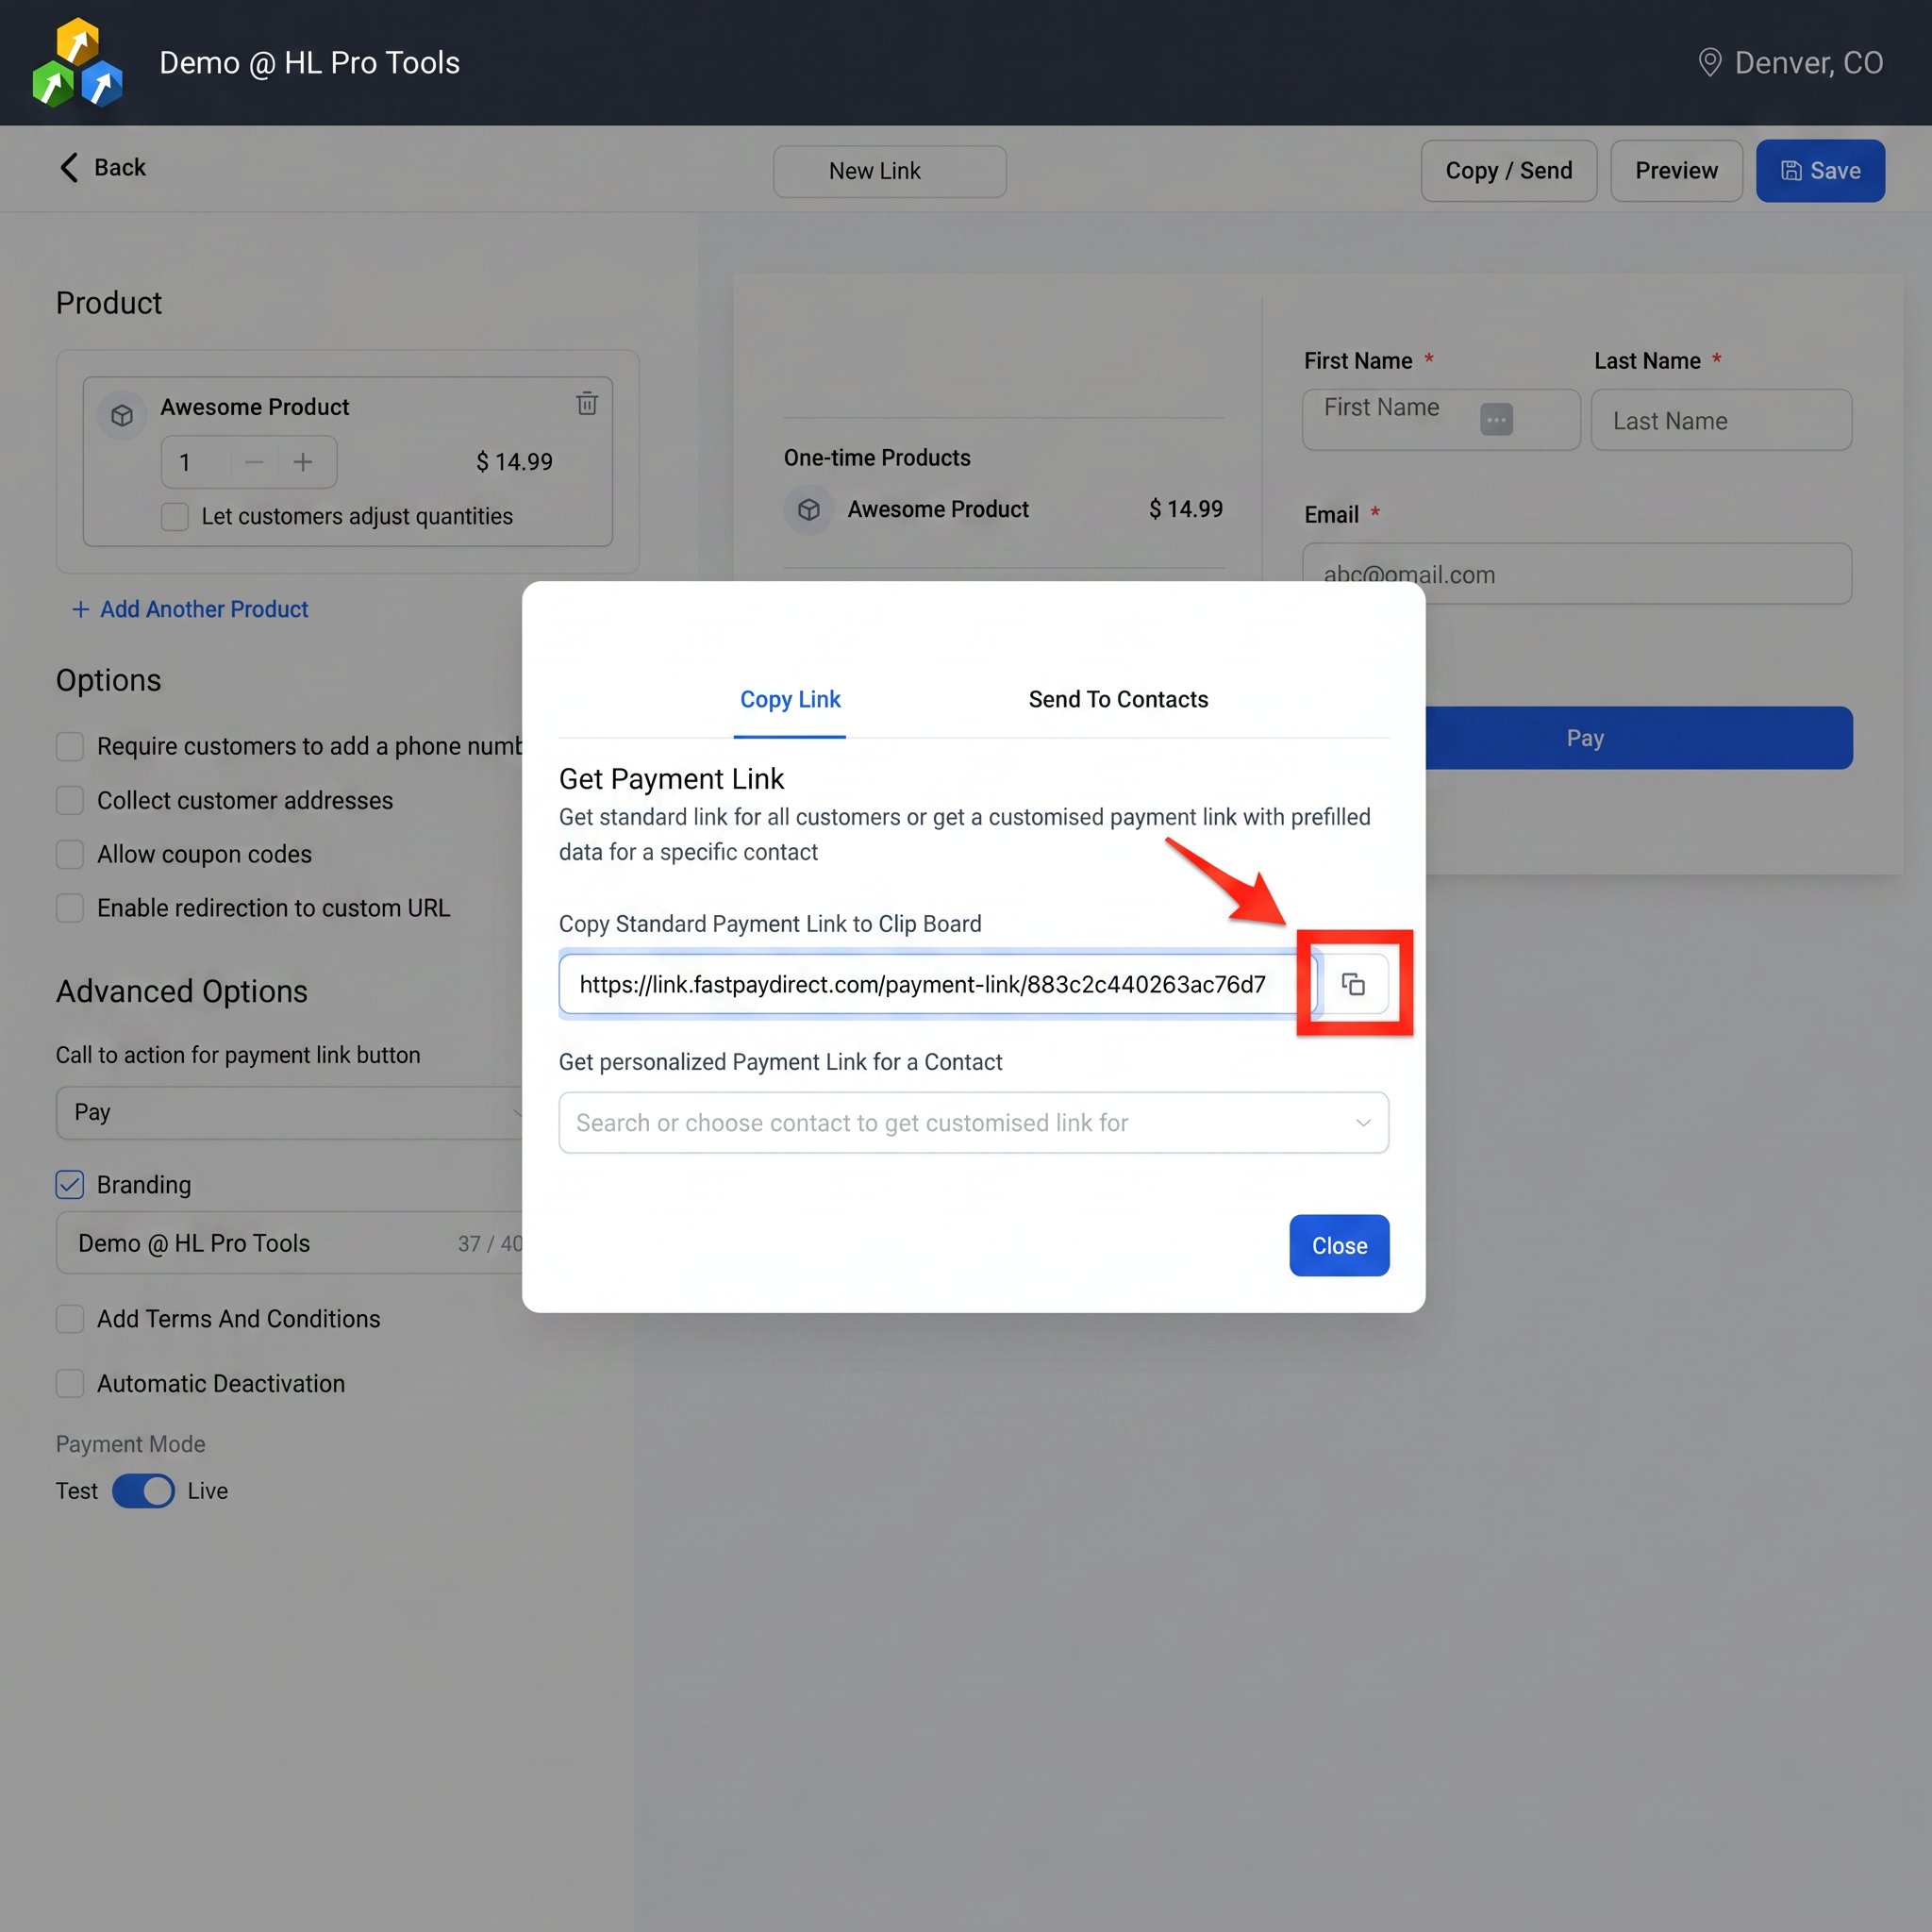The image size is (1932, 1932).
Task: Click the One-time Products label
Action: 877,457
